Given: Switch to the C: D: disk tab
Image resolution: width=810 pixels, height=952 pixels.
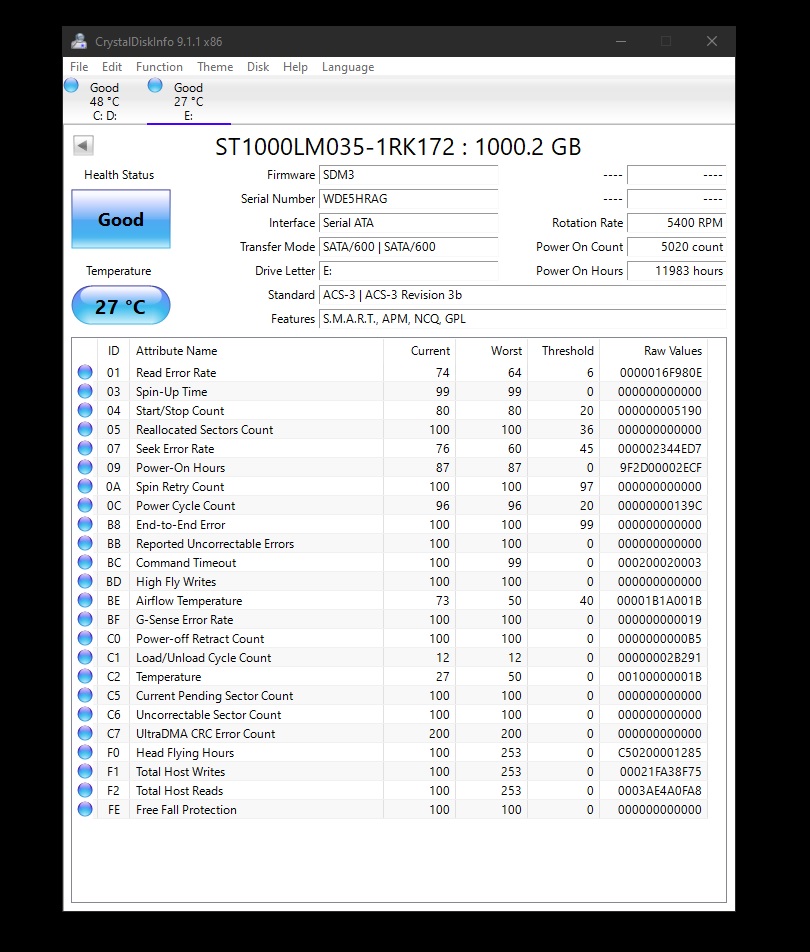Looking at the screenshot, I should (x=103, y=101).
